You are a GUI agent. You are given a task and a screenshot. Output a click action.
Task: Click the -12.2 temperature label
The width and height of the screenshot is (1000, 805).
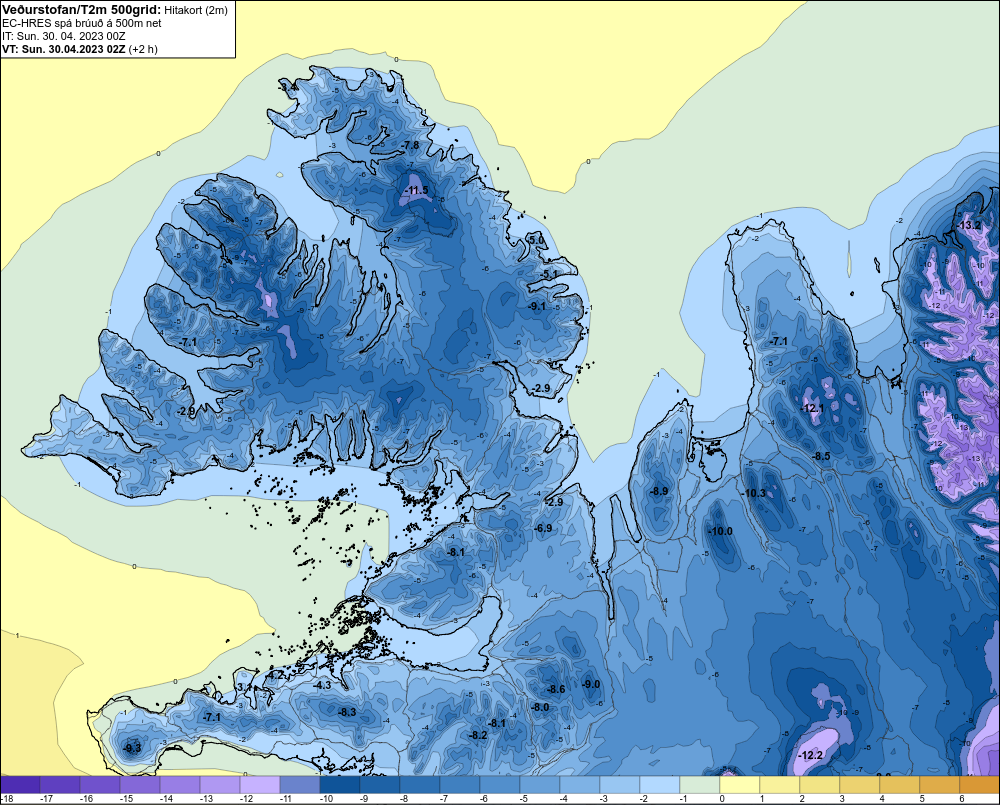tap(811, 755)
